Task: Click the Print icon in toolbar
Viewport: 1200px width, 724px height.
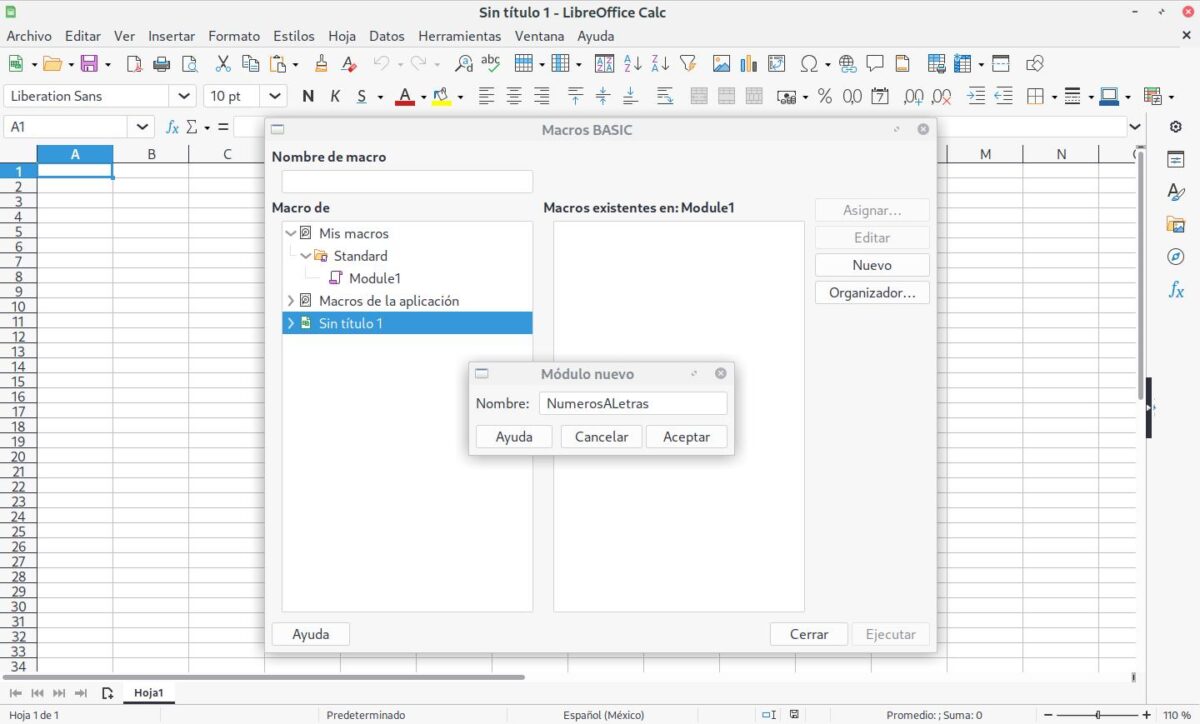Action: point(161,64)
